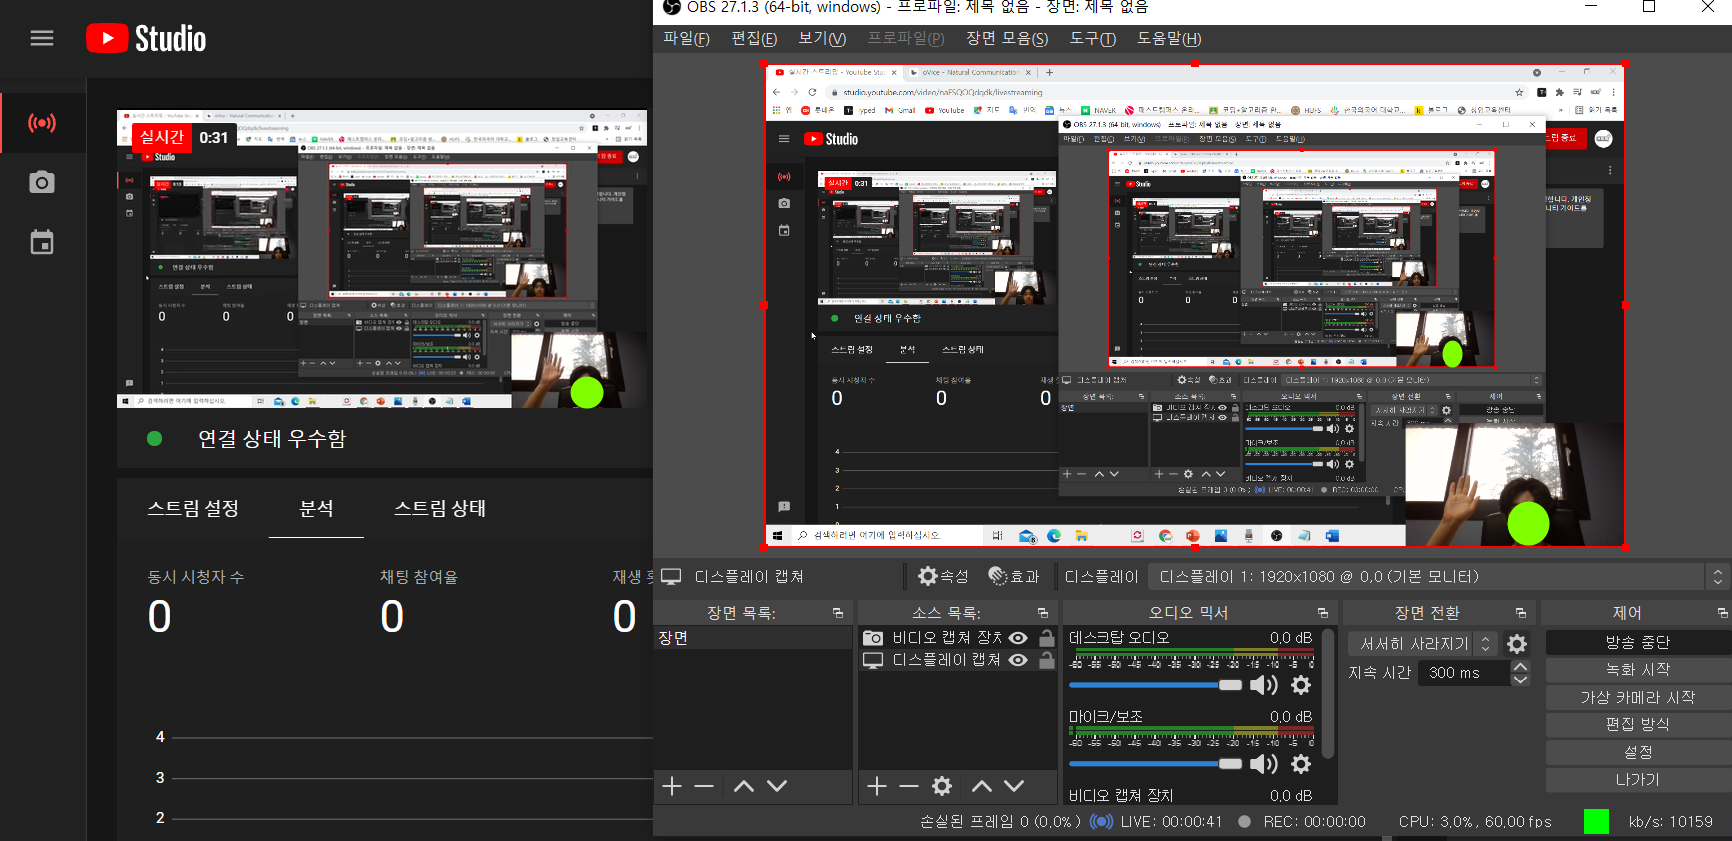Open the 편집(E) menu in OBS
1732x841 pixels.
pyautogui.click(x=754, y=38)
